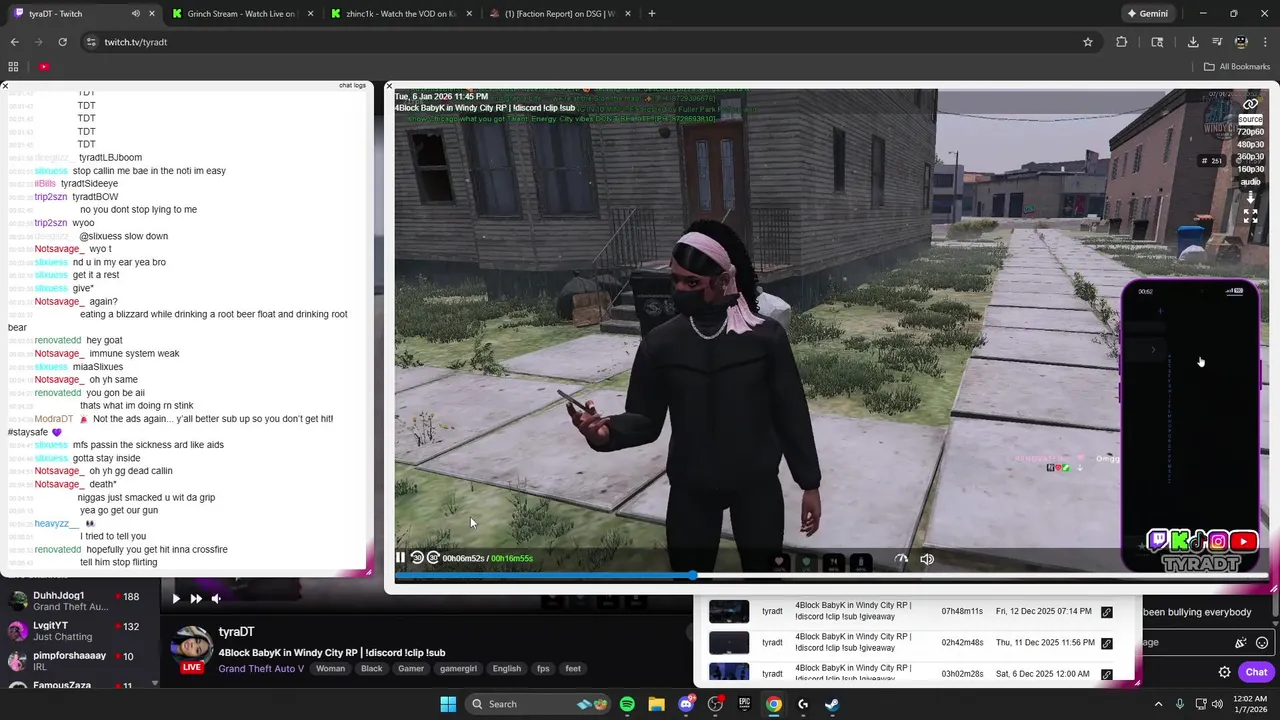The height and width of the screenshot is (720, 1280).
Task: Copy link using the chain icon in player
Action: (x=1250, y=104)
